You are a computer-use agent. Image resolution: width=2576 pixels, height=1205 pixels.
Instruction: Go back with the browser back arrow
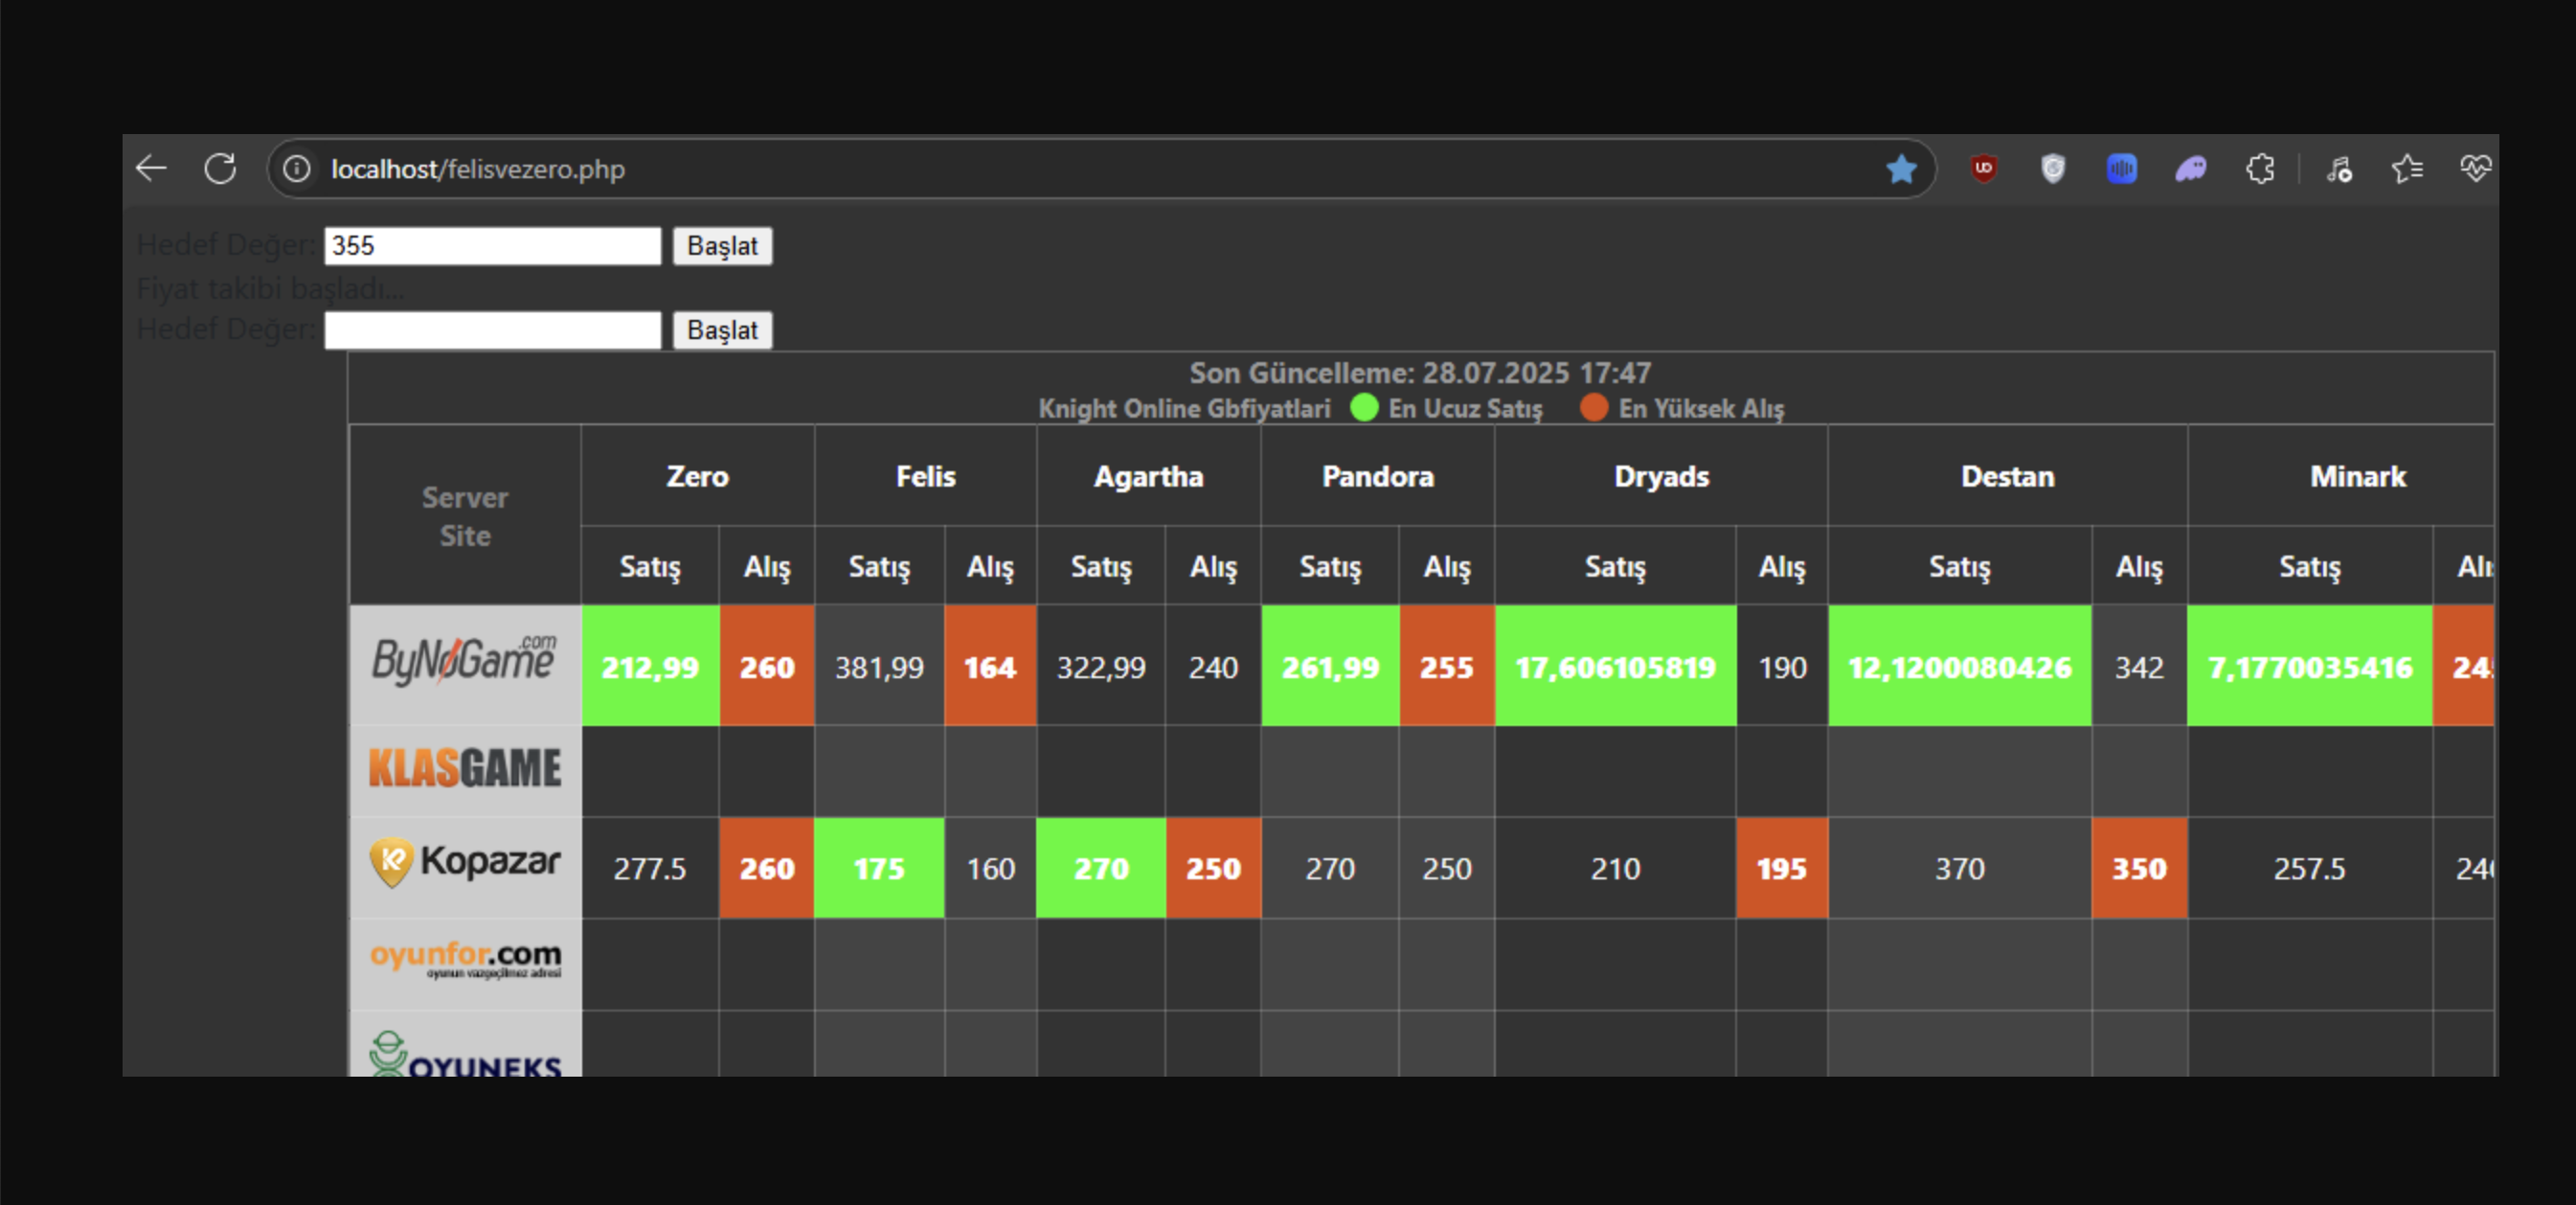pyautogui.click(x=151, y=169)
